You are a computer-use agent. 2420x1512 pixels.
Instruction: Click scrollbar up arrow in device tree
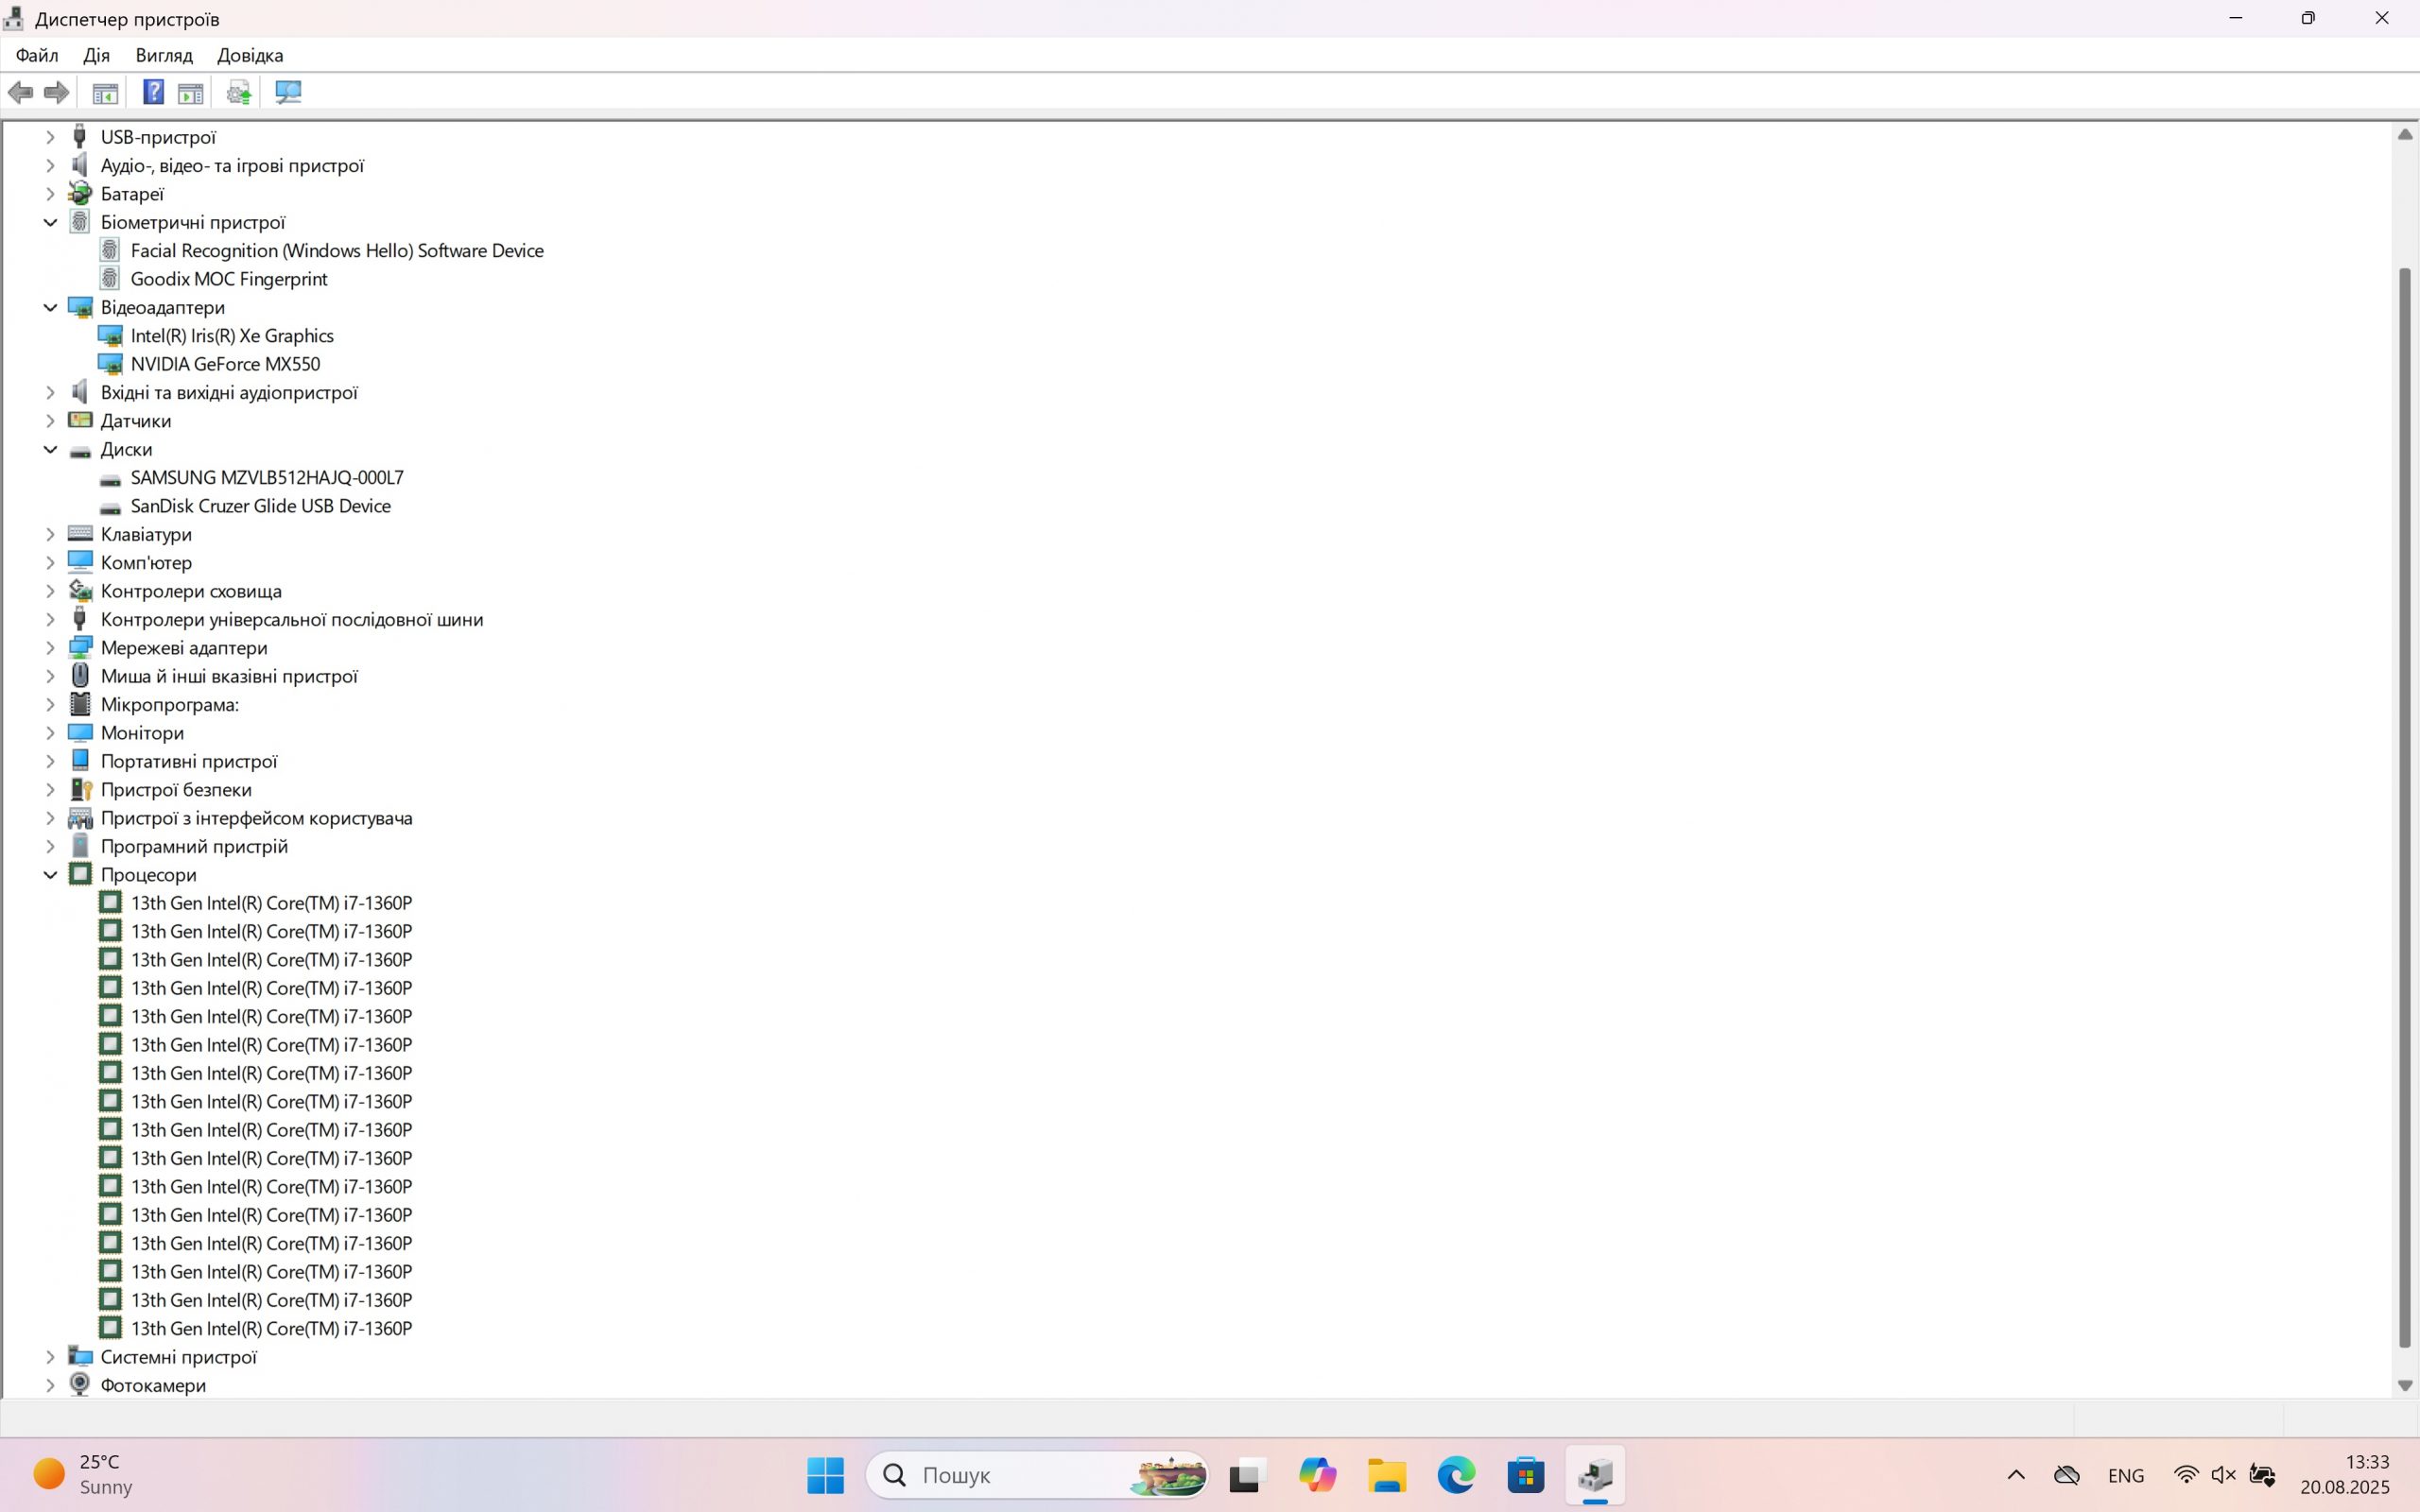[x=2405, y=134]
